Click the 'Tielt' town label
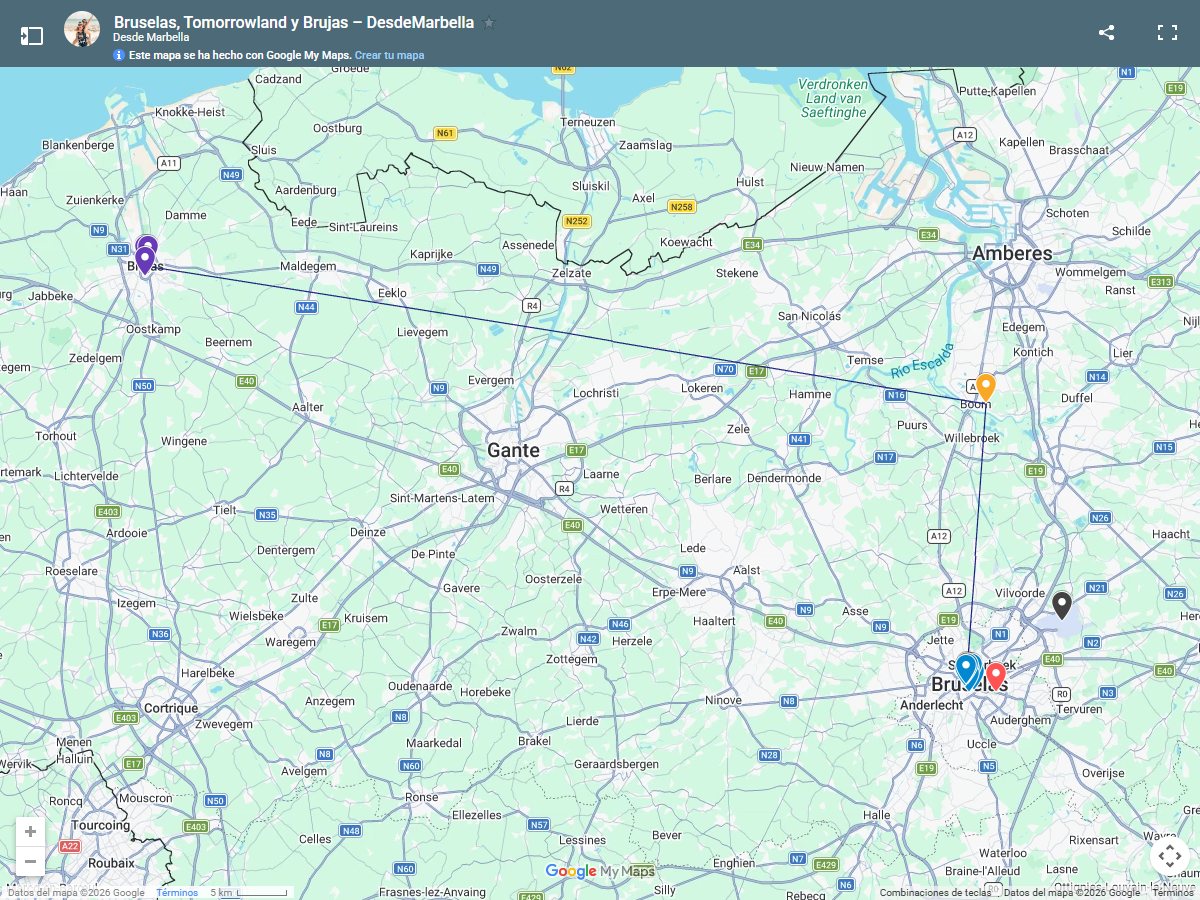The width and height of the screenshot is (1200, 900). point(225,510)
